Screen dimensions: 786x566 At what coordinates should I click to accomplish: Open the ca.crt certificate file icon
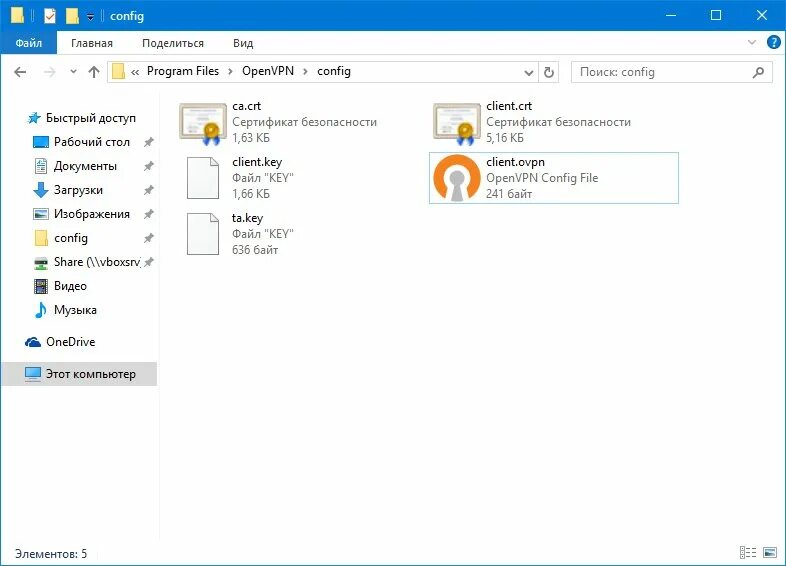203,123
